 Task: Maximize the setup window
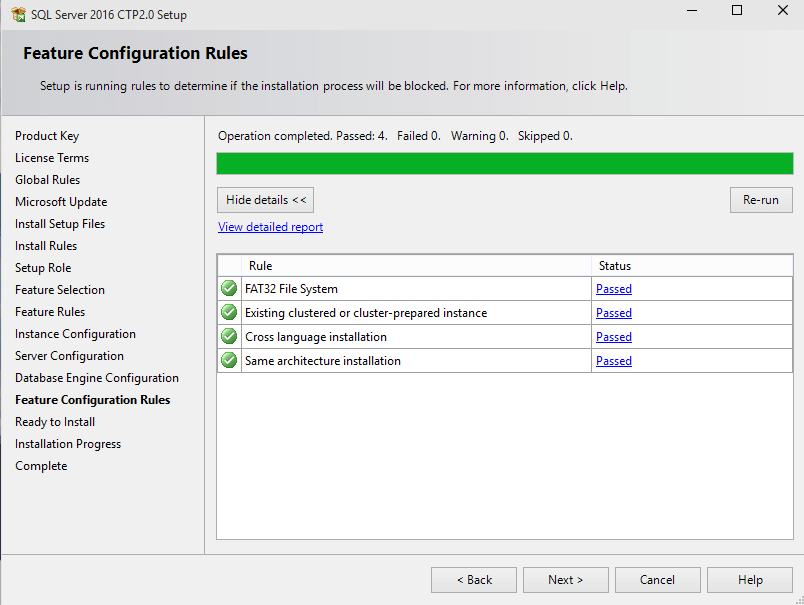[737, 10]
